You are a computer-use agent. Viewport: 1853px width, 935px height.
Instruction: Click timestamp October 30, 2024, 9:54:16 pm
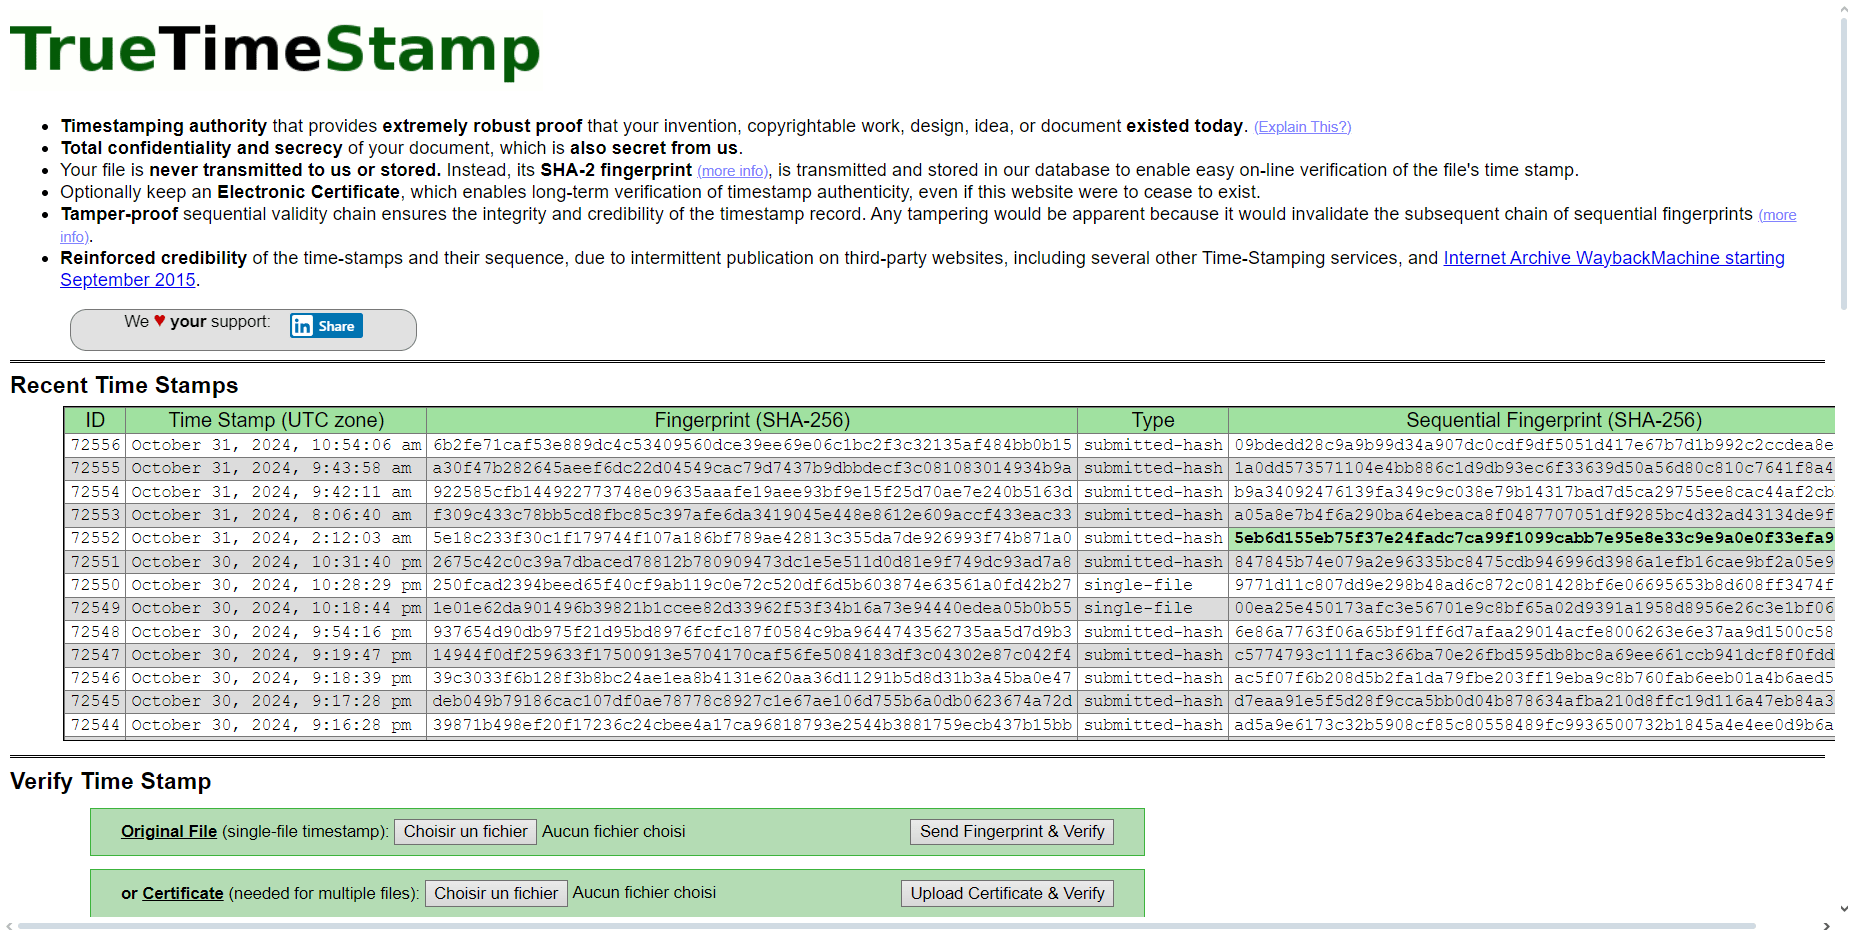(x=276, y=632)
